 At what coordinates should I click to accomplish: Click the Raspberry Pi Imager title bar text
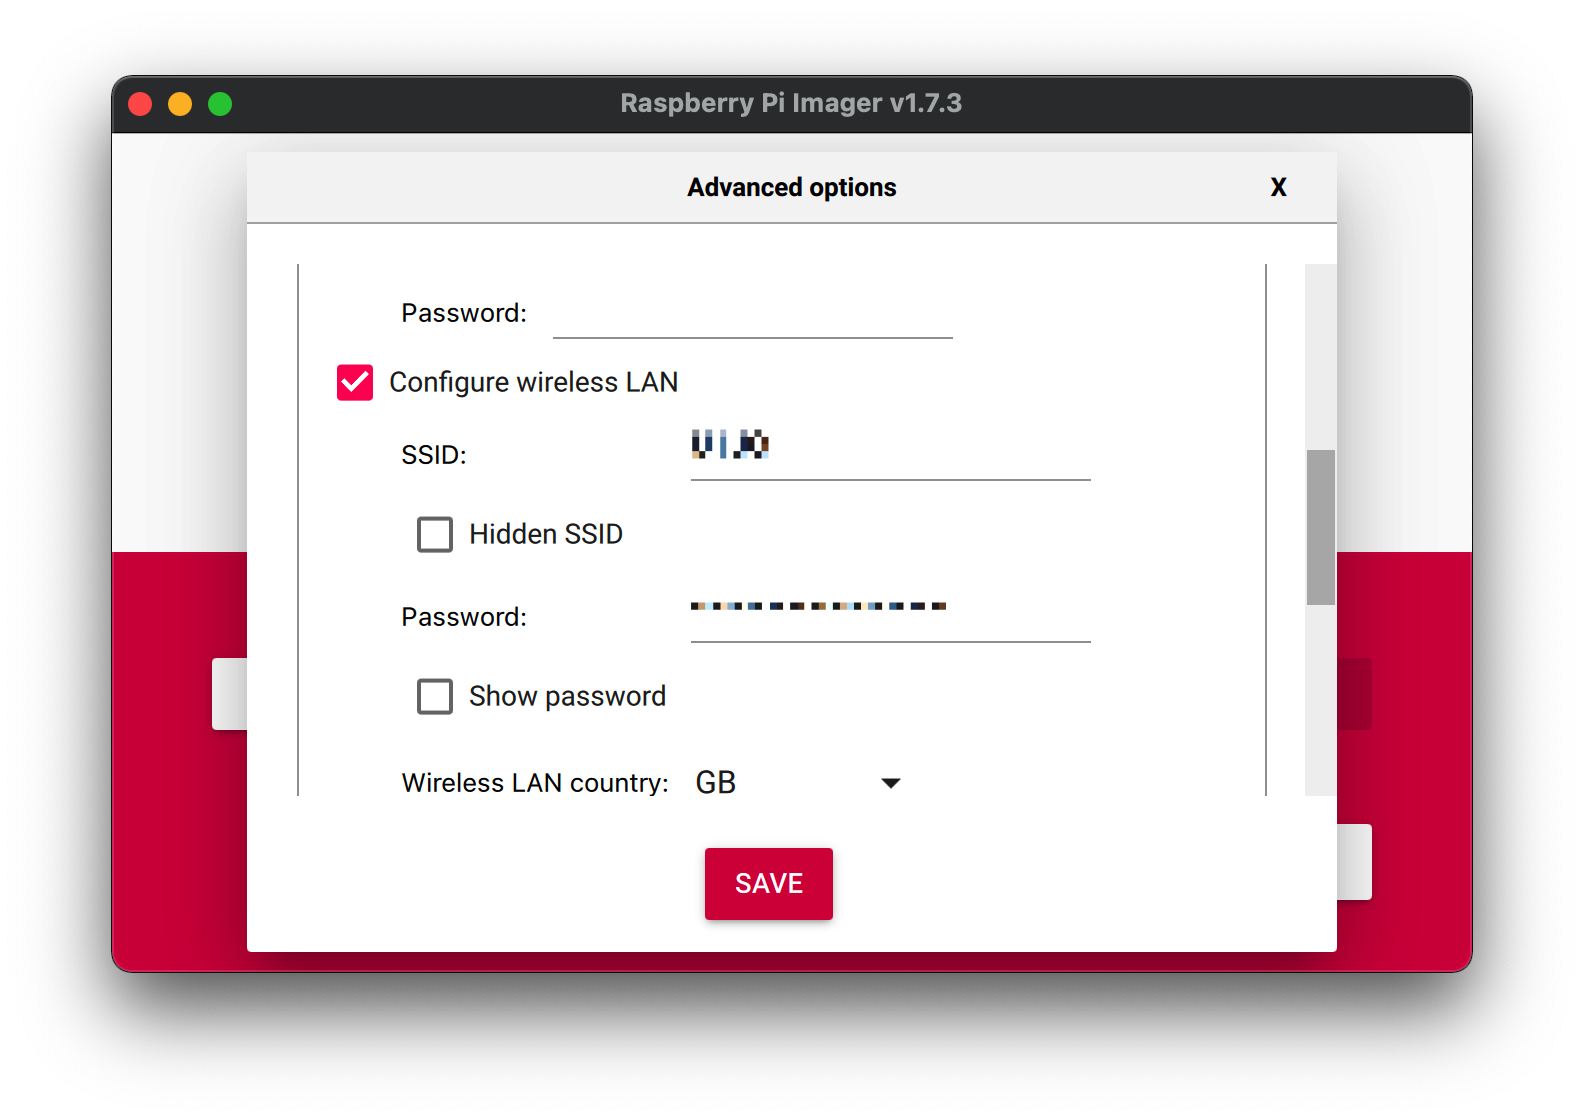pos(791,103)
